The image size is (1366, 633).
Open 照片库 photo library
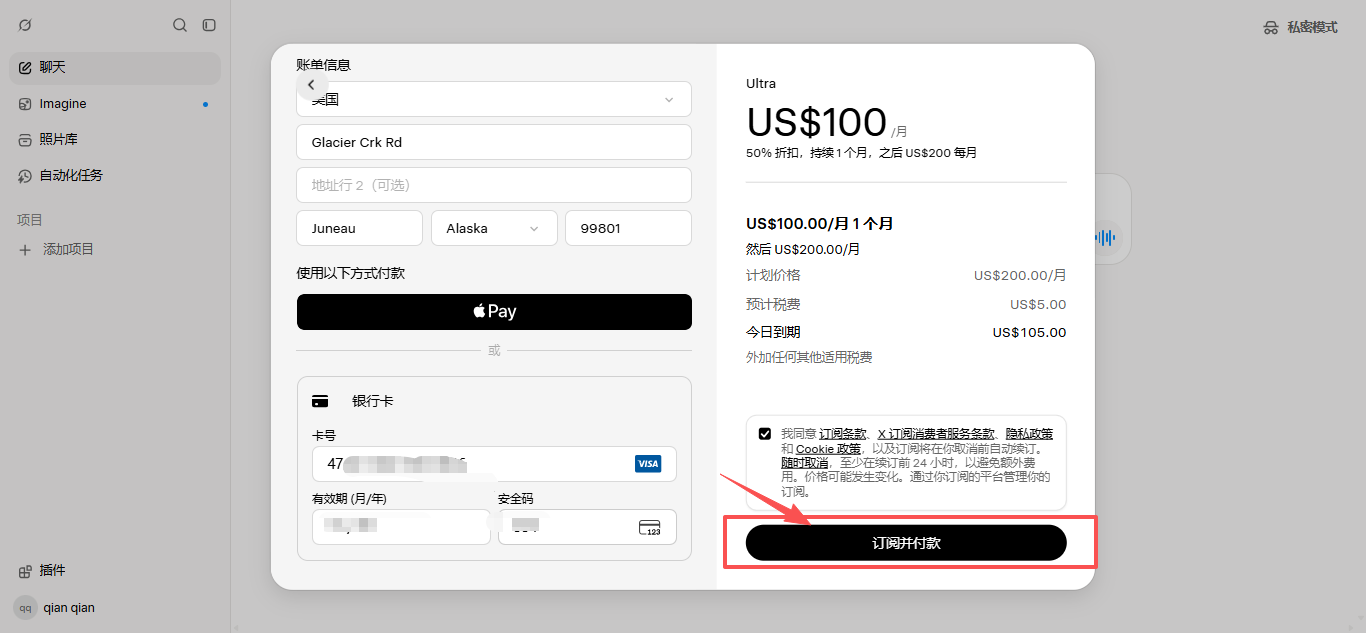(x=115, y=140)
